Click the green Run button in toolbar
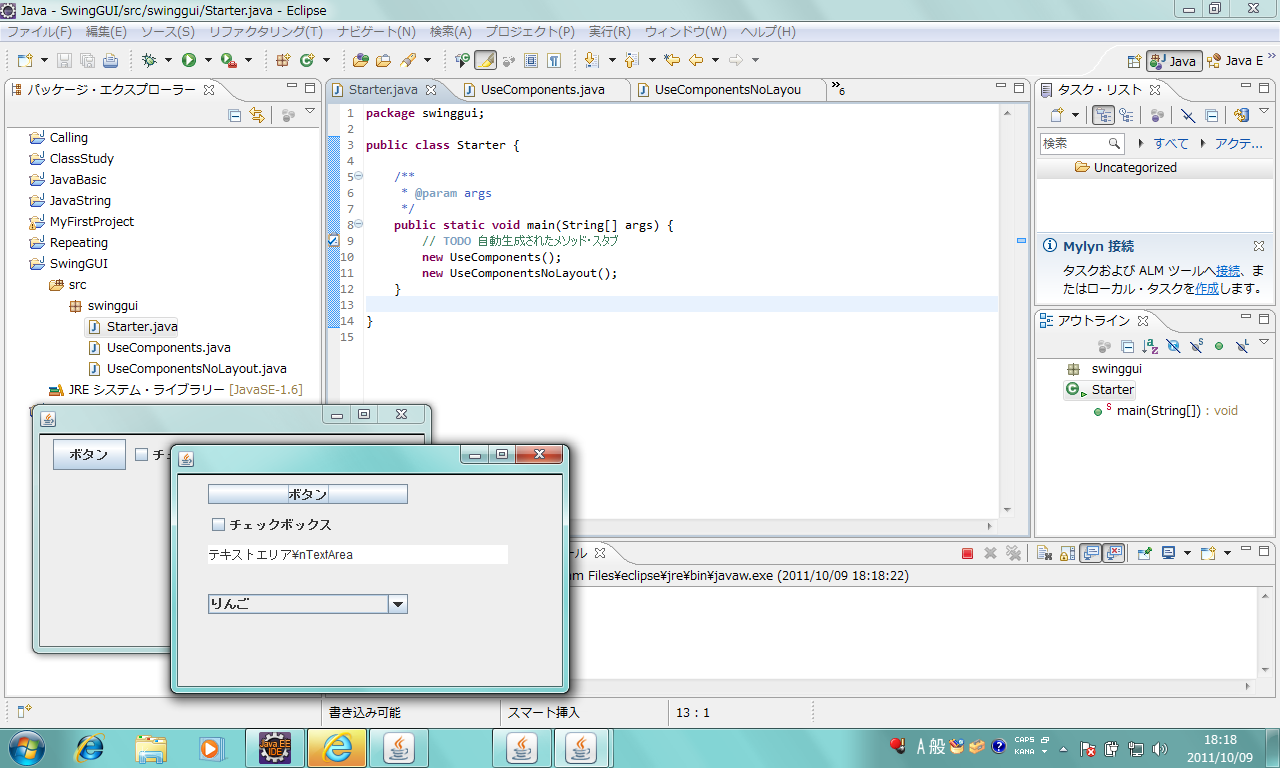The width and height of the screenshot is (1280, 768). click(x=188, y=60)
